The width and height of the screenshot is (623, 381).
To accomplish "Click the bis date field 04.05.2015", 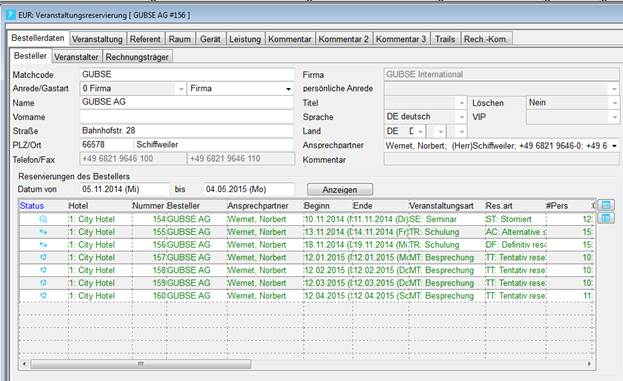I will coord(249,189).
